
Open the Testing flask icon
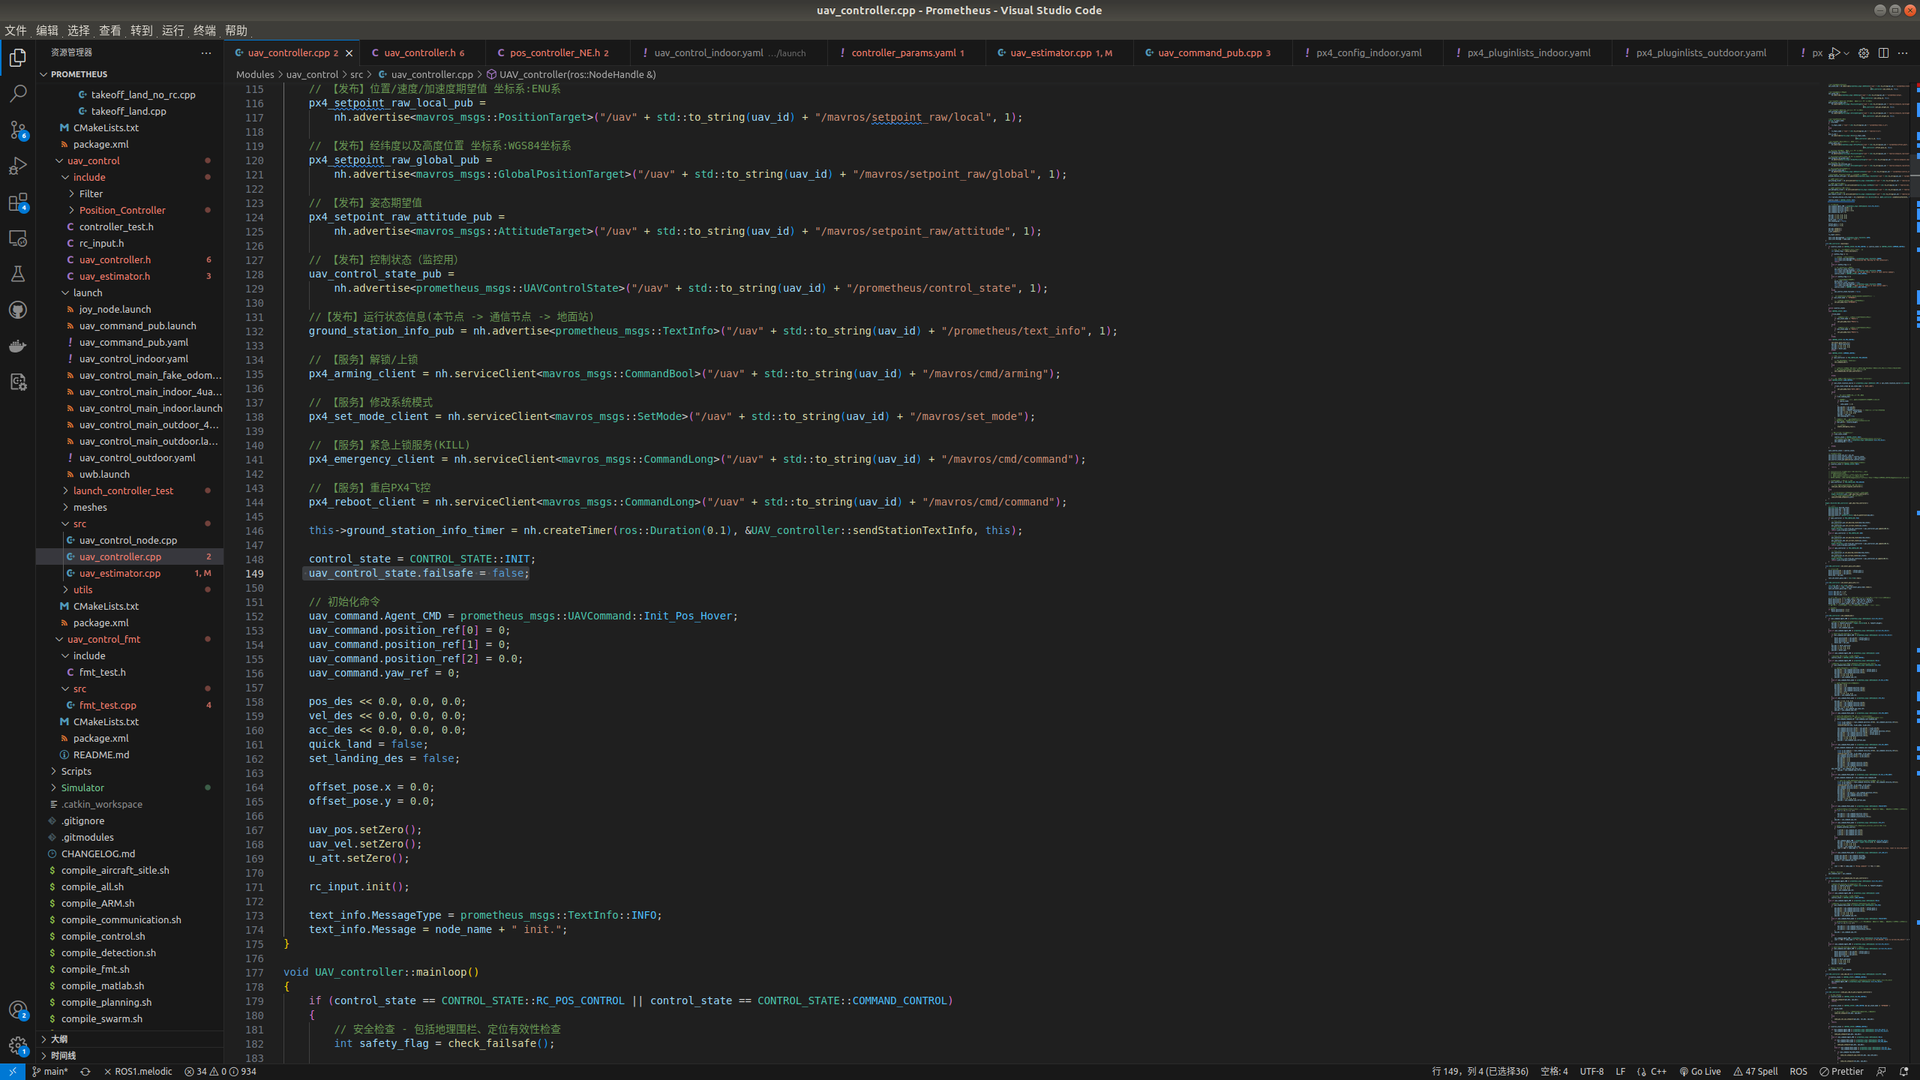18,274
